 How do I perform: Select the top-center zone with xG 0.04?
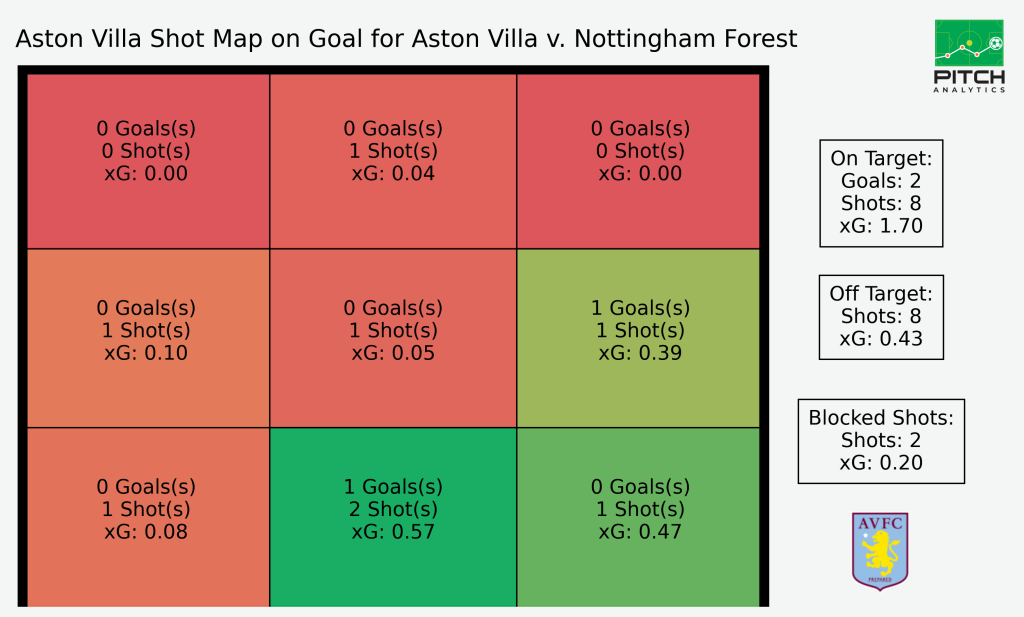pos(393,161)
